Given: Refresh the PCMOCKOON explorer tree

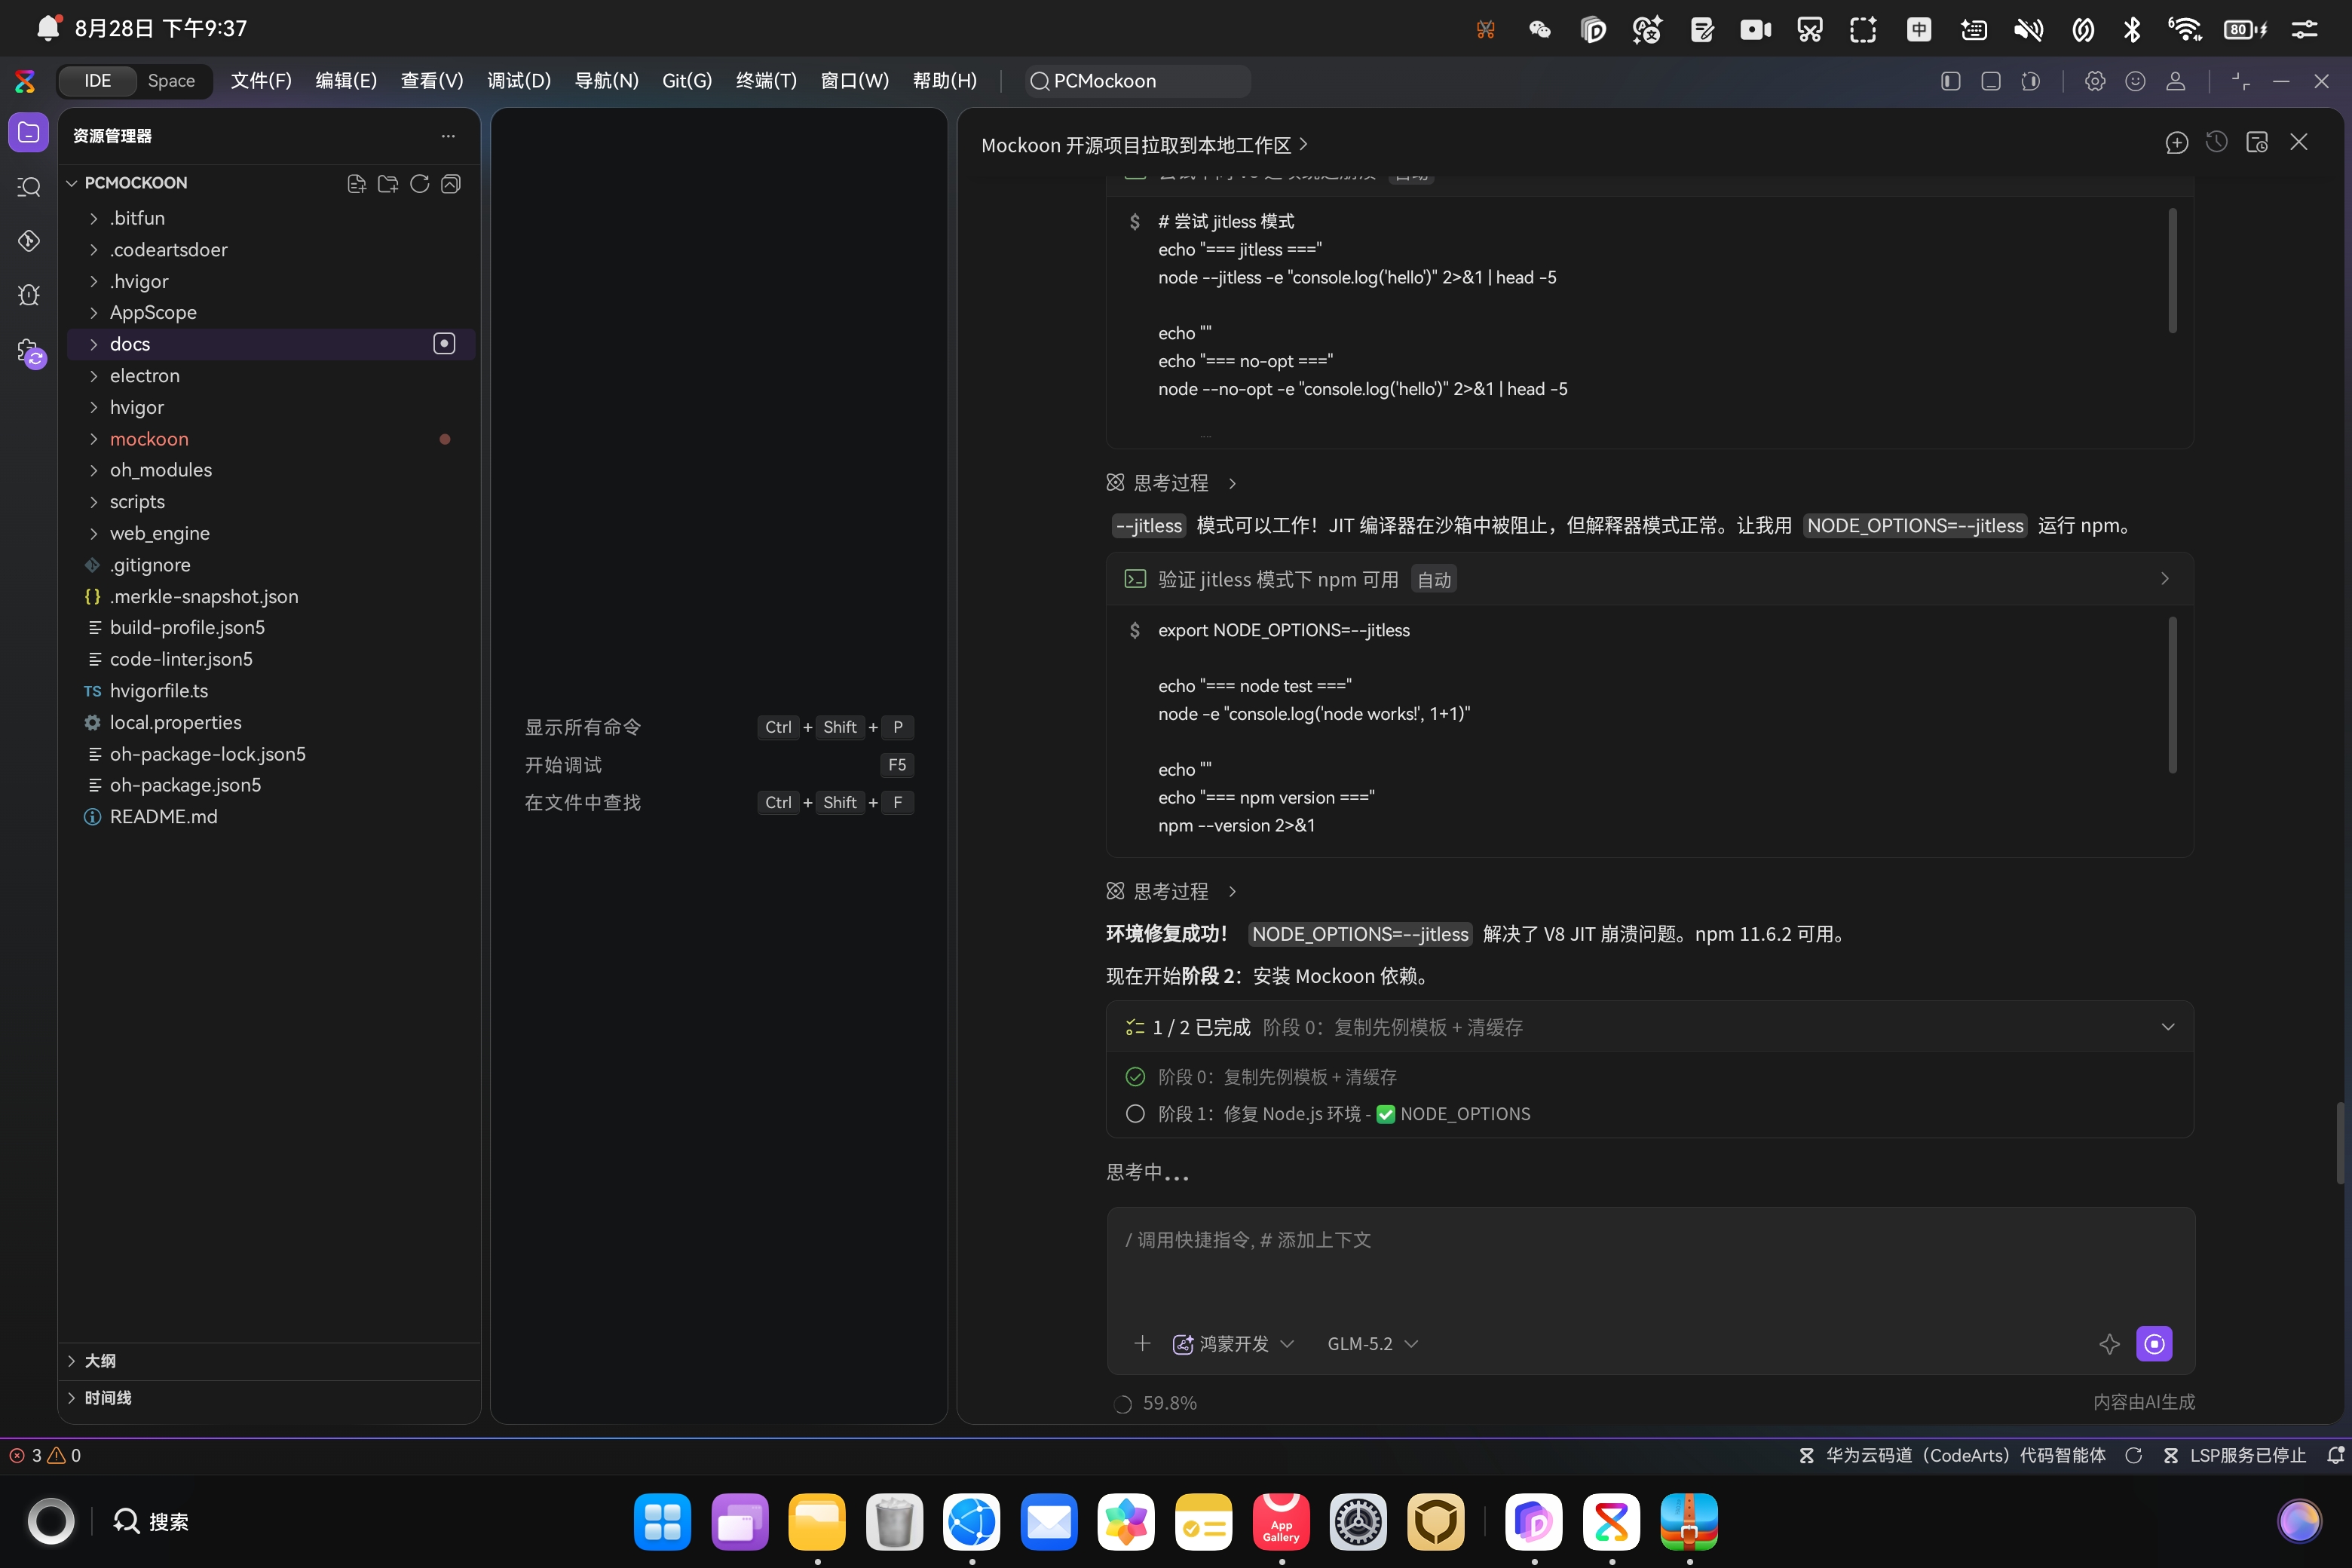Looking at the screenshot, I should point(419,183).
